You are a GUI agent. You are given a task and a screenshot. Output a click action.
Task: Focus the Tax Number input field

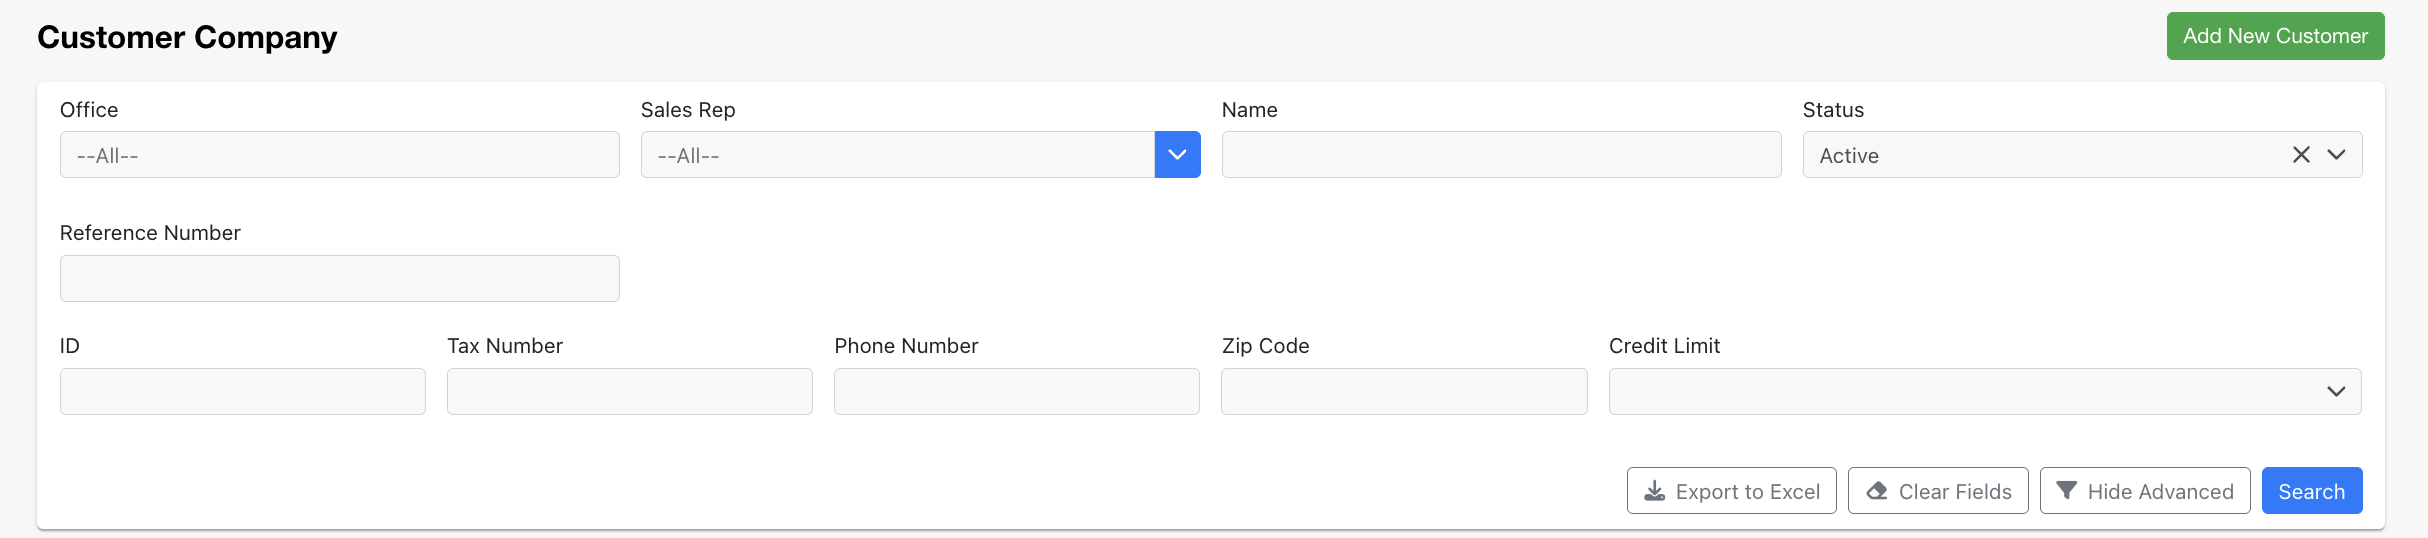[630, 391]
